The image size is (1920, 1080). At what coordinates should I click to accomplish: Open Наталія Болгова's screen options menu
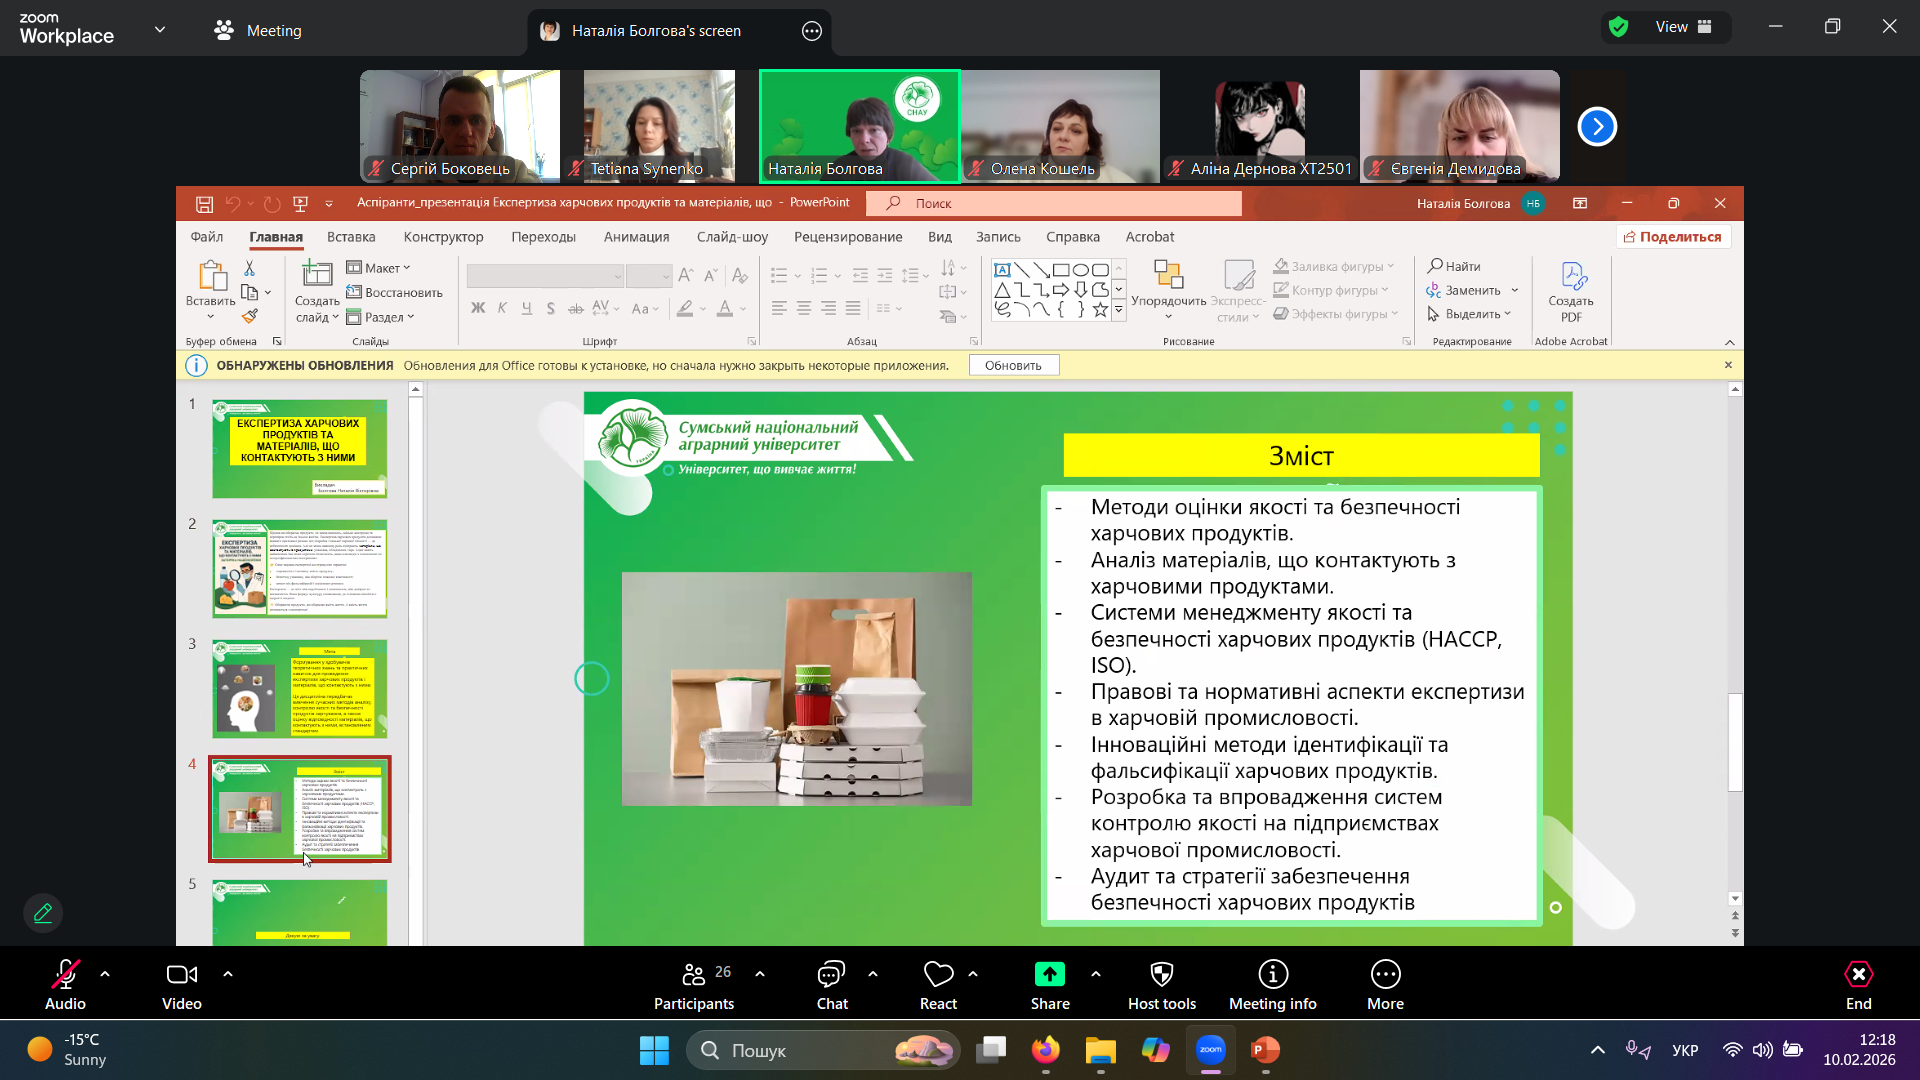pyautogui.click(x=812, y=31)
